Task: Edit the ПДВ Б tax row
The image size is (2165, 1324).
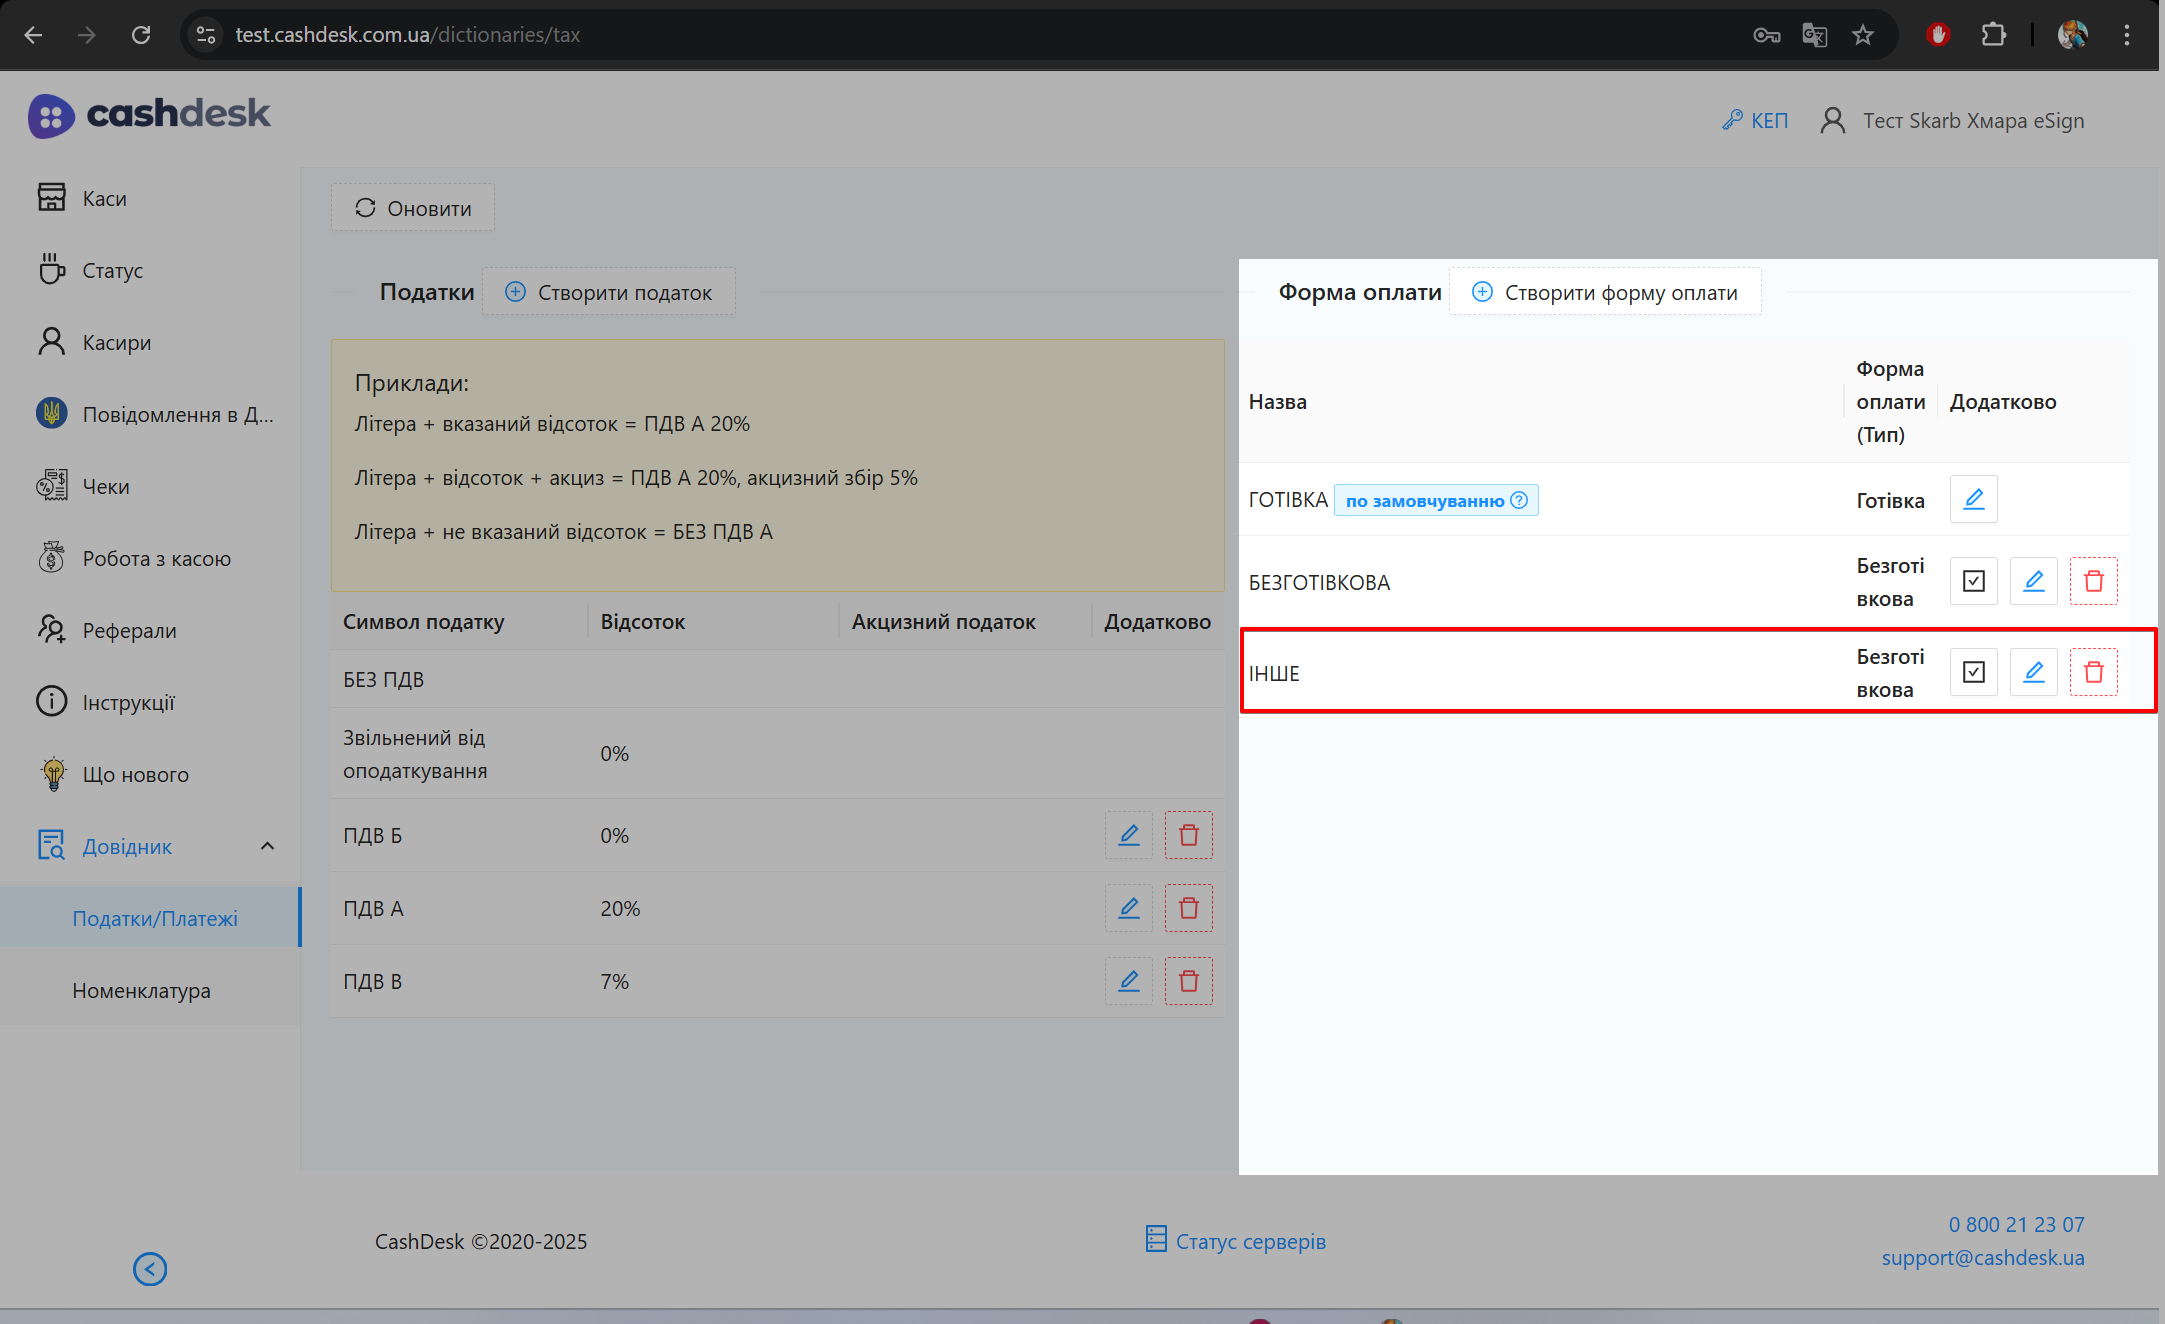Action: [x=1128, y=835]
